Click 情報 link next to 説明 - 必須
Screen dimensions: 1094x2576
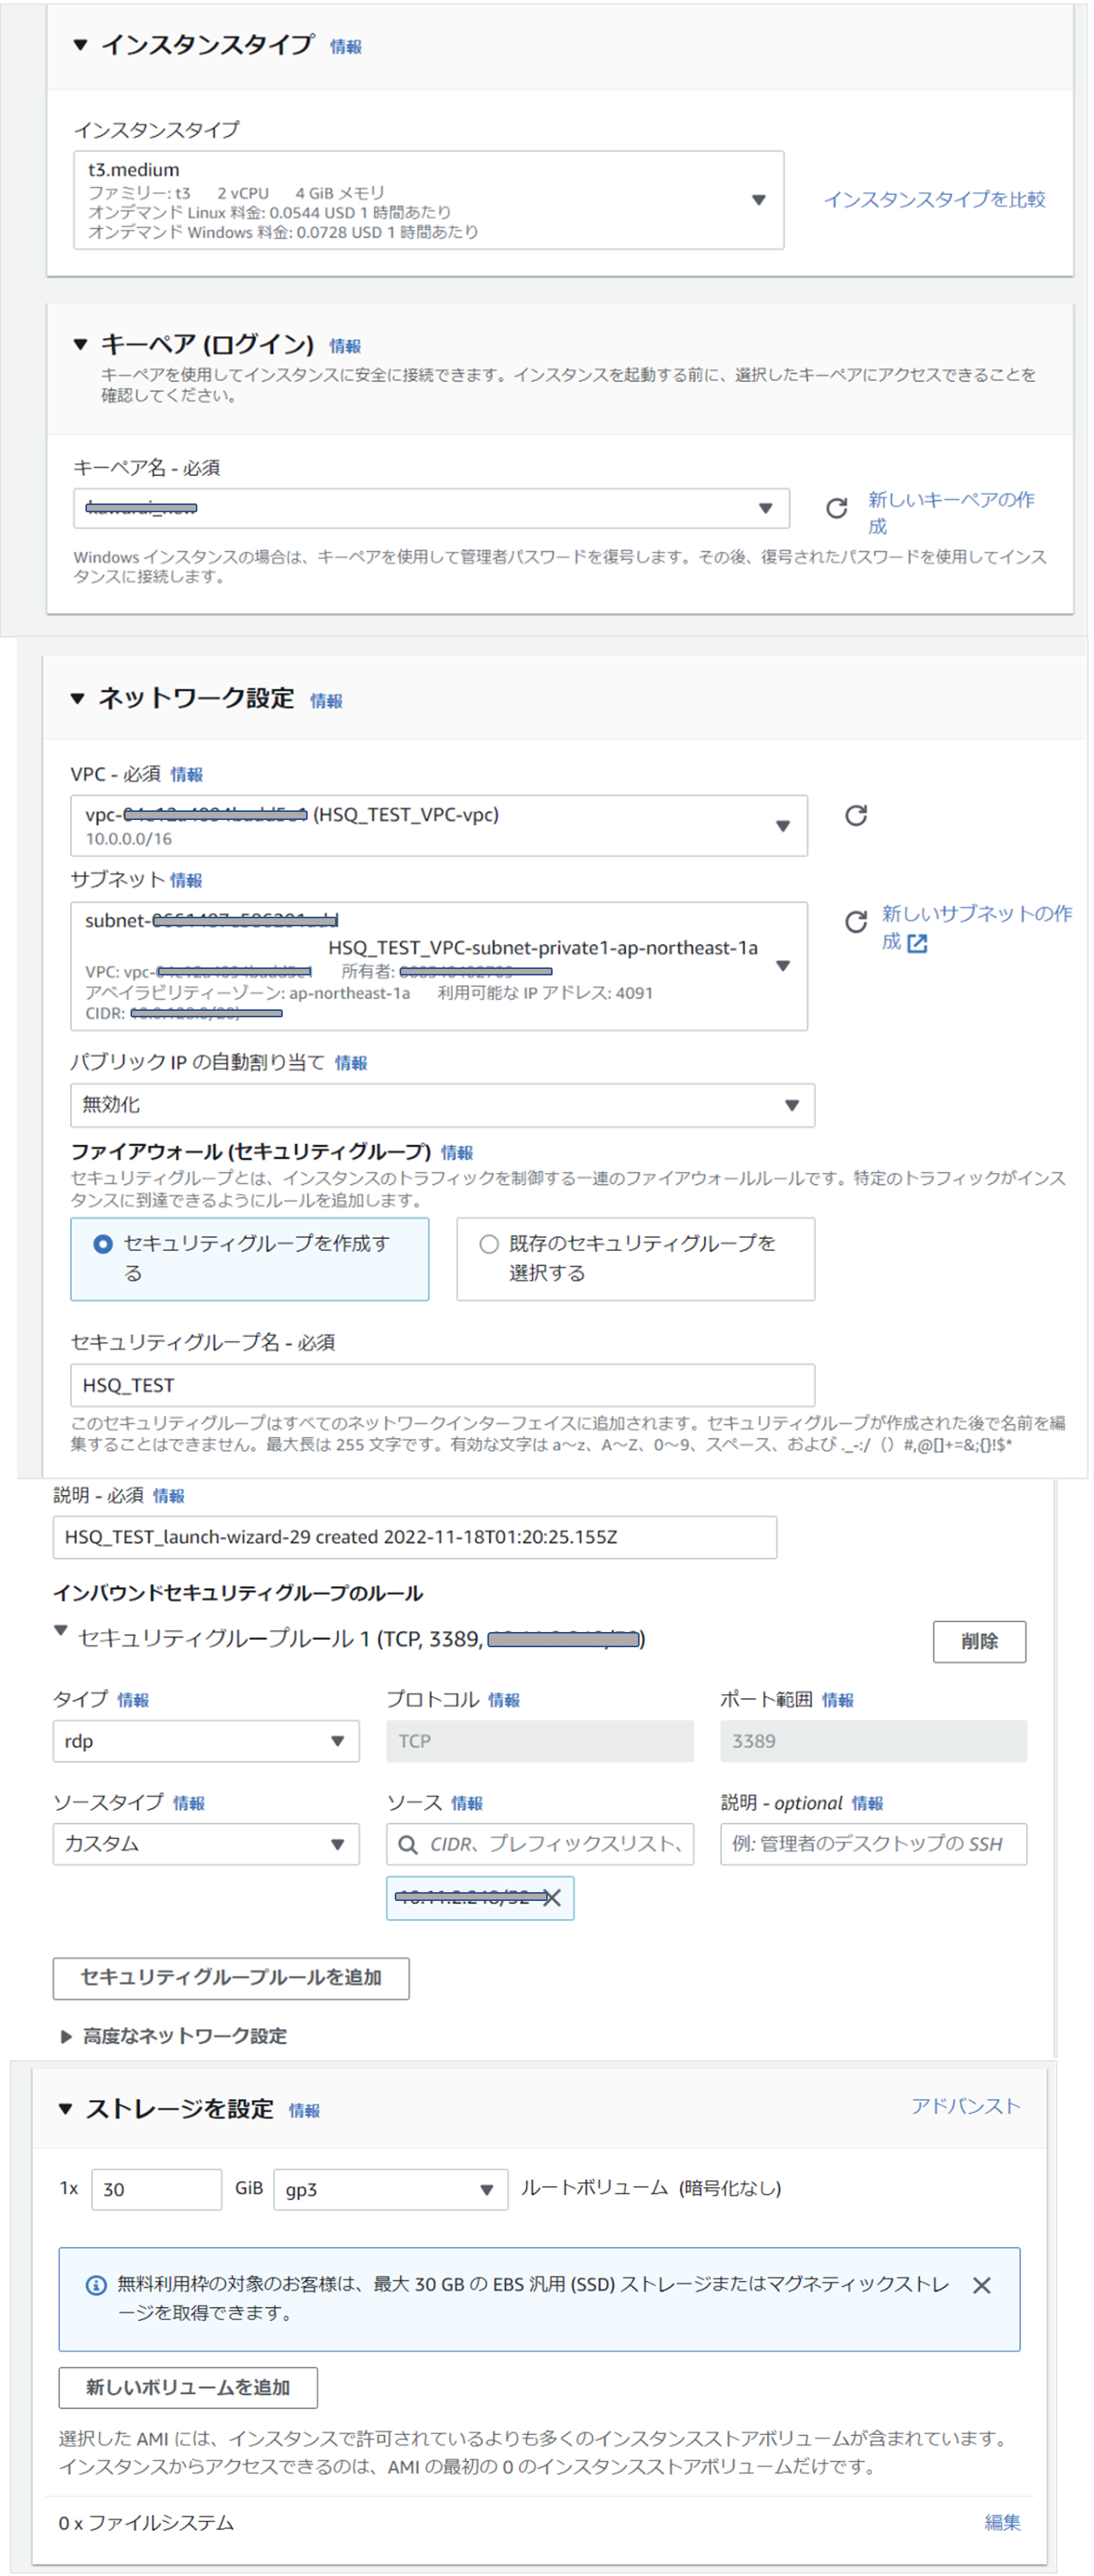click(x=169, y=1496)
